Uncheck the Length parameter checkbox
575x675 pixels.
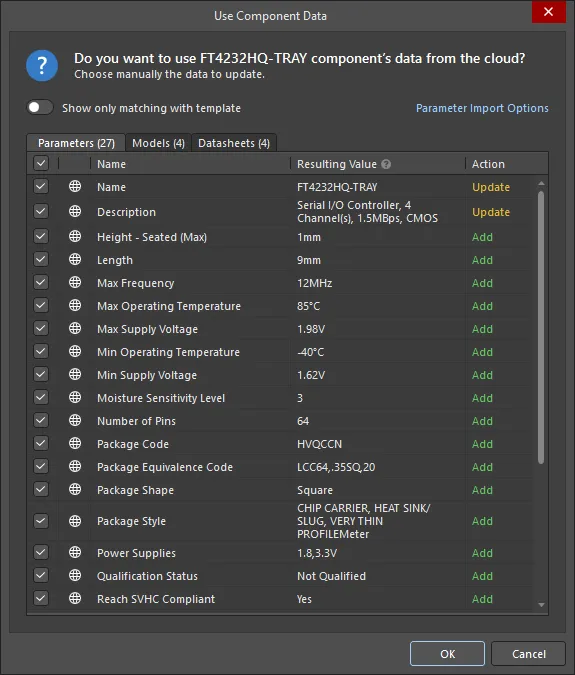coord(41,259)
